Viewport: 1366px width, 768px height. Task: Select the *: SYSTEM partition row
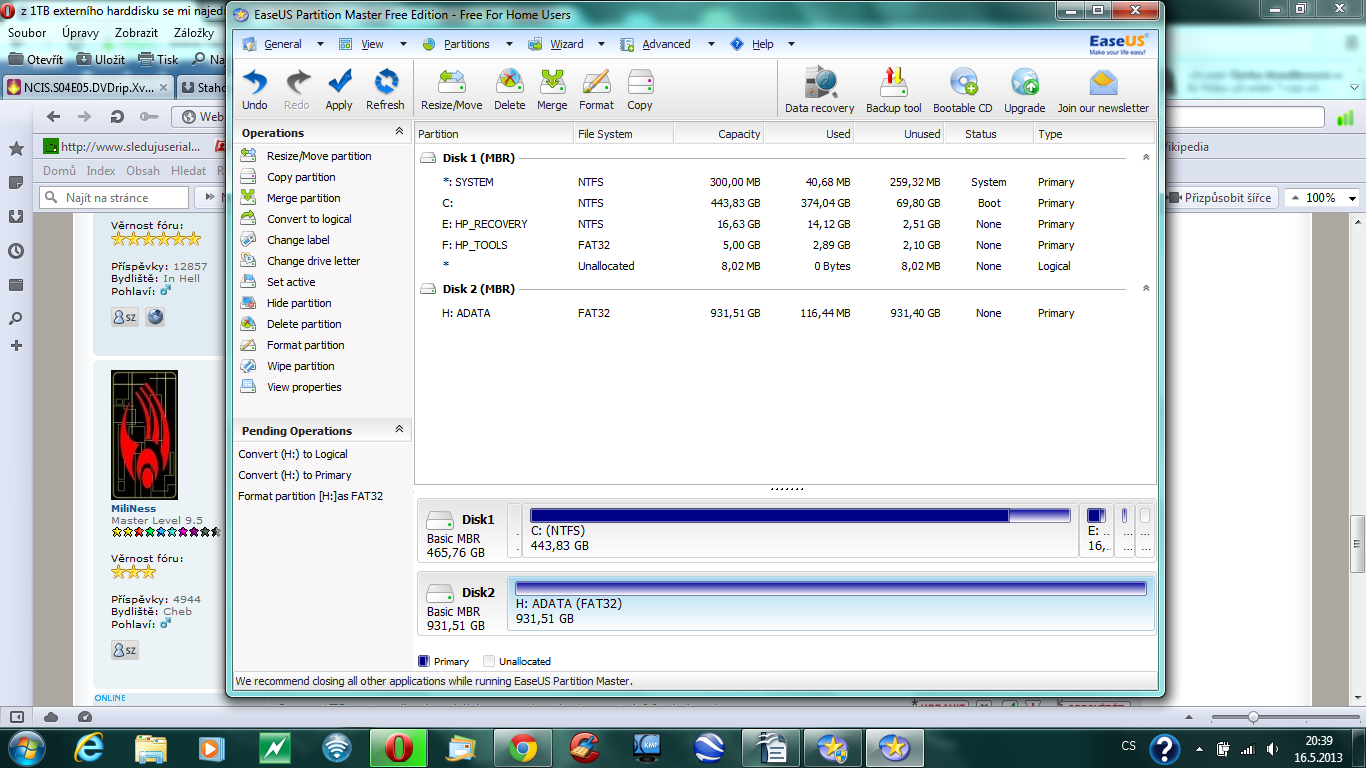click(785, 182)
